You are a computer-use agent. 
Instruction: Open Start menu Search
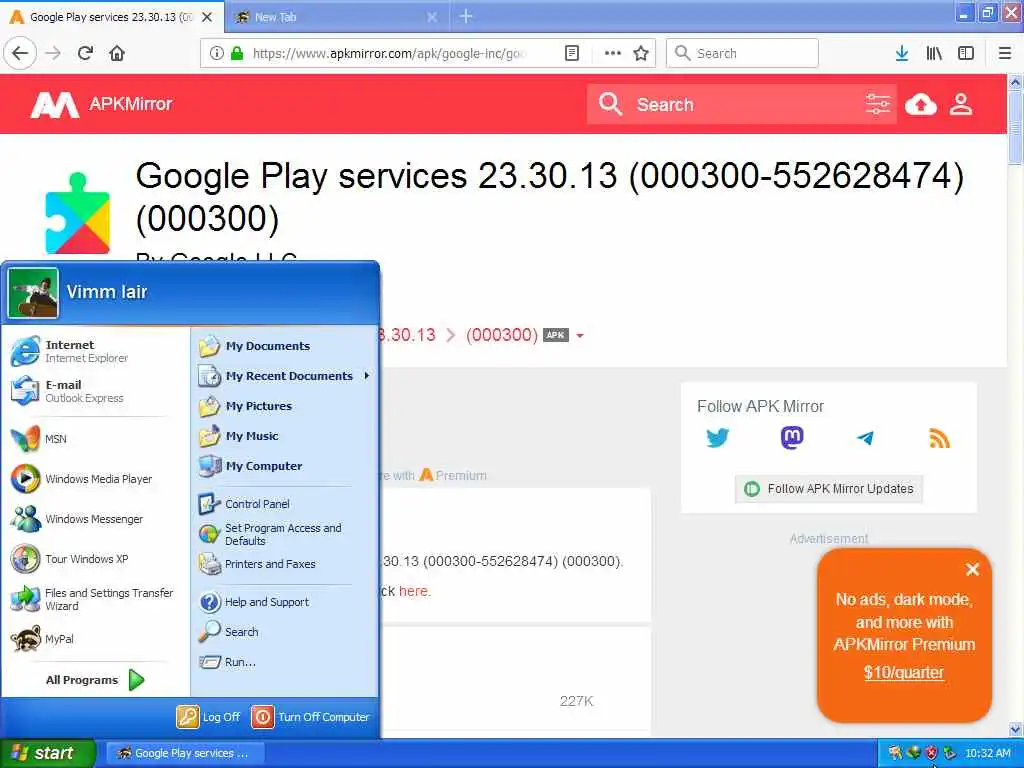coord(284,632)
